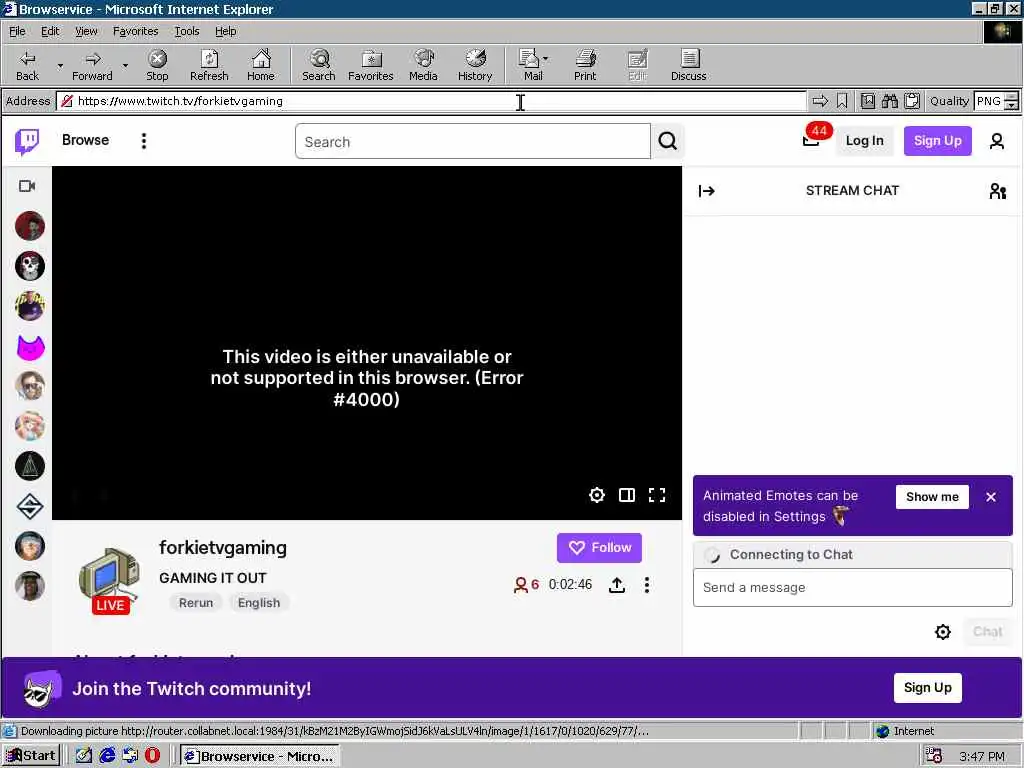Open the user profile icon menu
Viewport: 1024px width, 768px height.
click(997, 141)
